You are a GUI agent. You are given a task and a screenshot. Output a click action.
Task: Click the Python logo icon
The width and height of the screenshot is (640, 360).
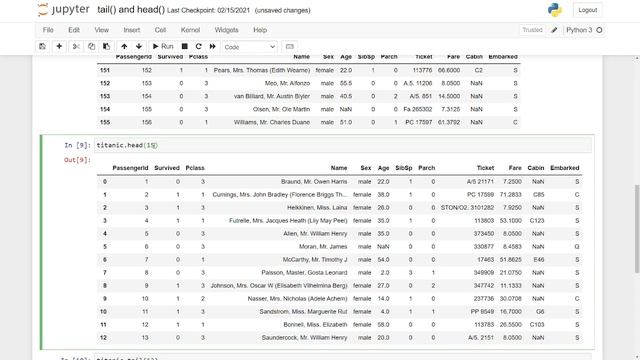555,10
